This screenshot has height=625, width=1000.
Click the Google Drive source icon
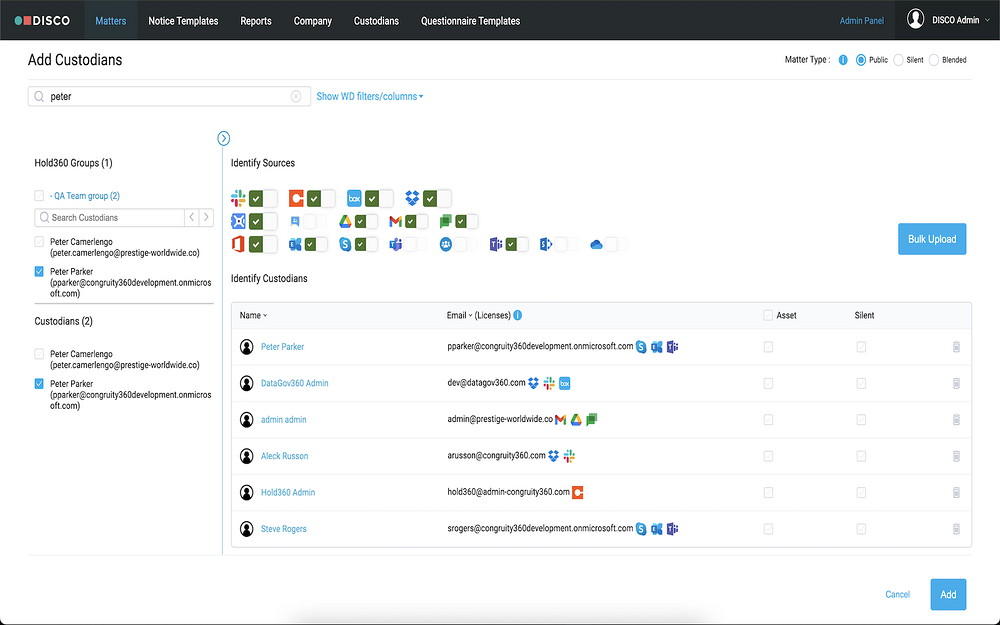(x=345, y=221)
